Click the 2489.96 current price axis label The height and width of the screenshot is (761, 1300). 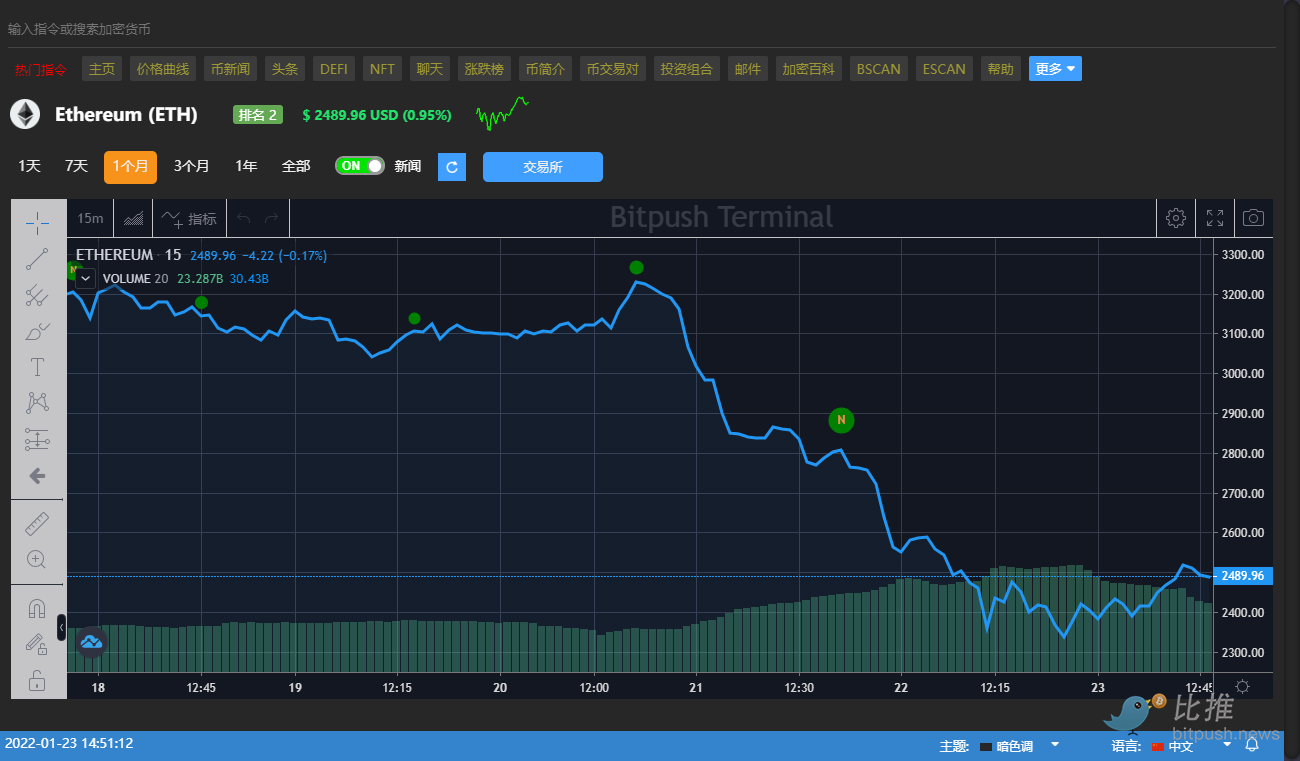[x=1242, y=576]
